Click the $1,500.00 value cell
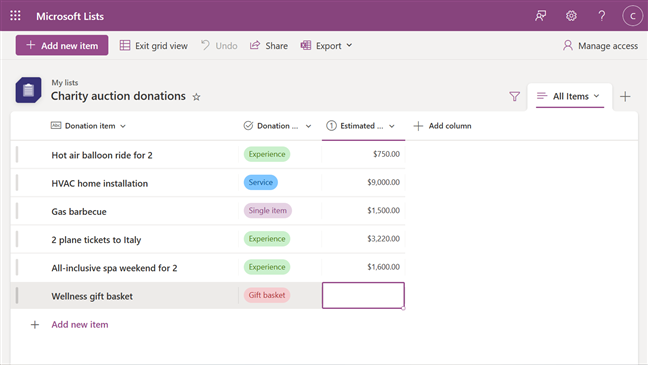648x365 pixels. [x=363, y=210]
